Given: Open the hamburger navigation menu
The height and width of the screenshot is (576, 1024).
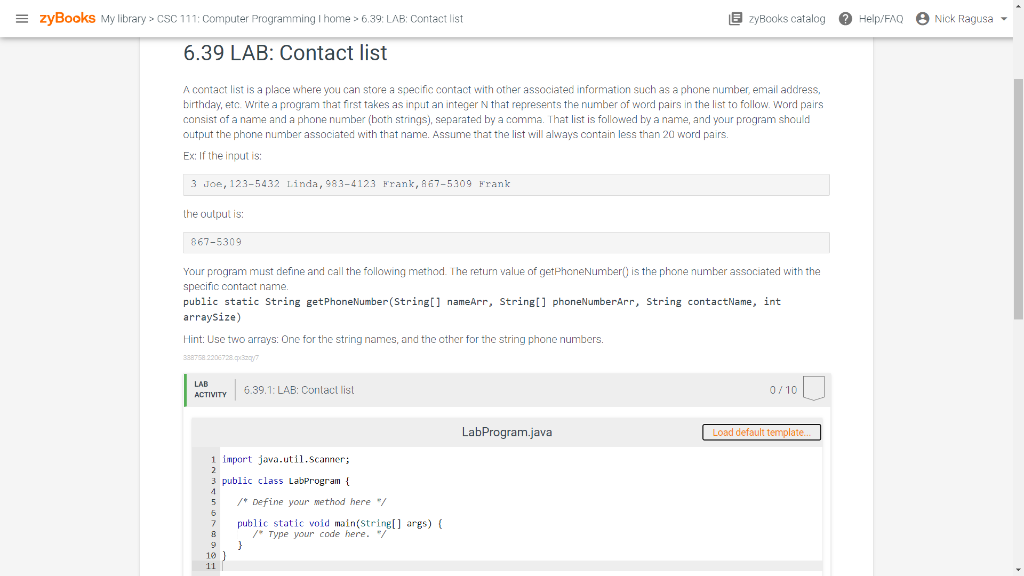Looking at the screenshot, I should coord(22,19).
